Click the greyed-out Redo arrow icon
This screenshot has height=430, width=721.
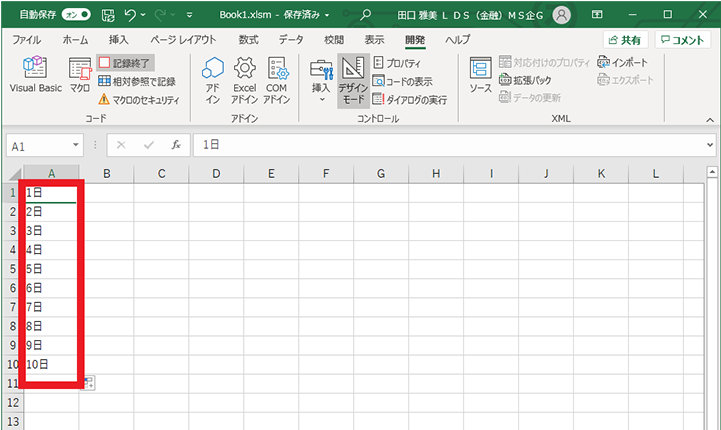pyautogui.click(x=160, y=15)
